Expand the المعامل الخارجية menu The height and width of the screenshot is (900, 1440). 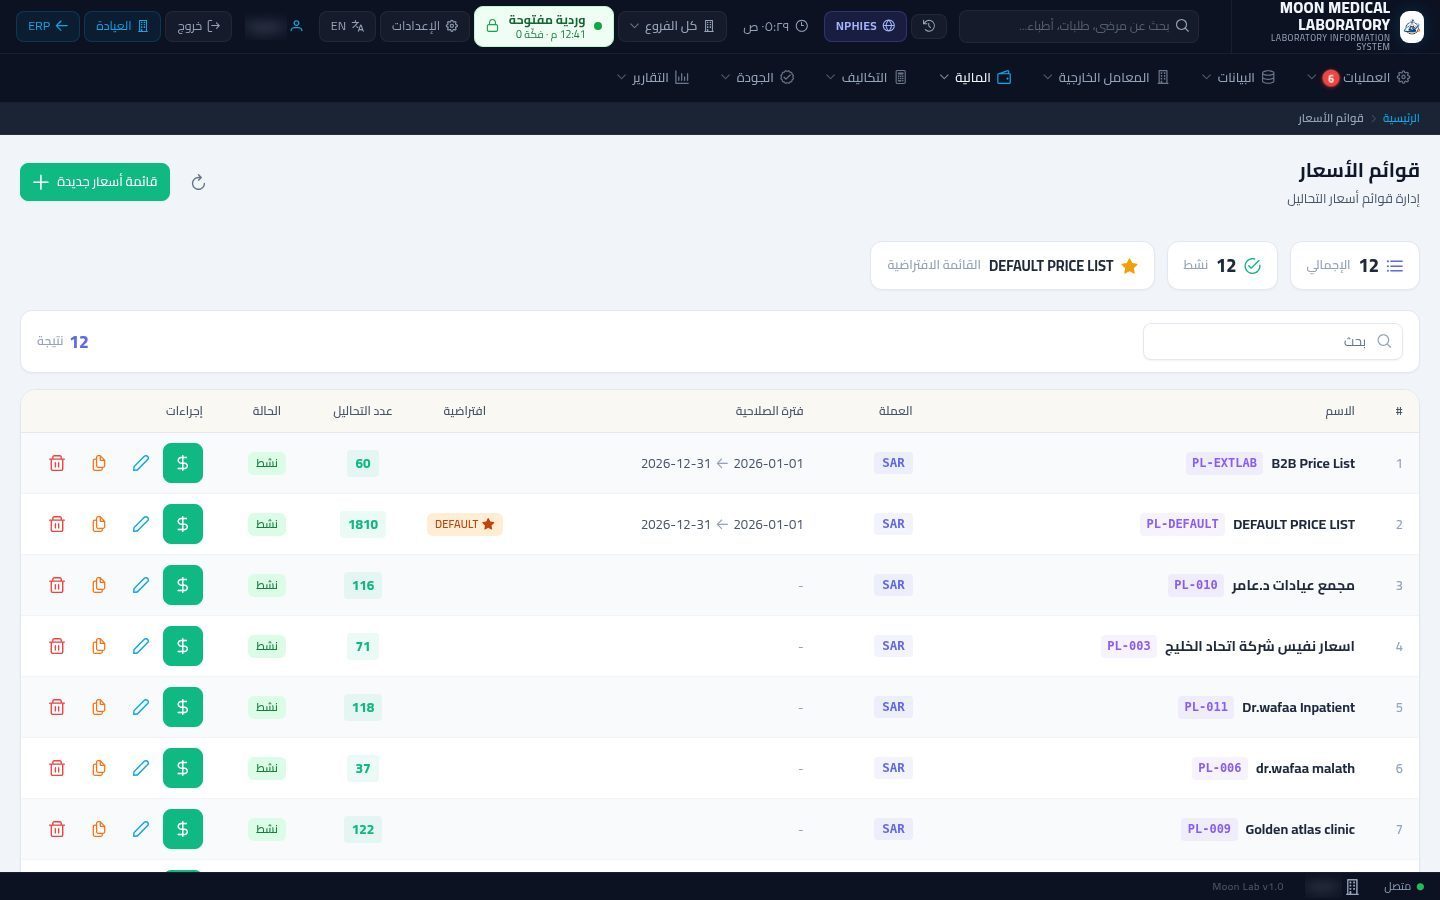1106,77
